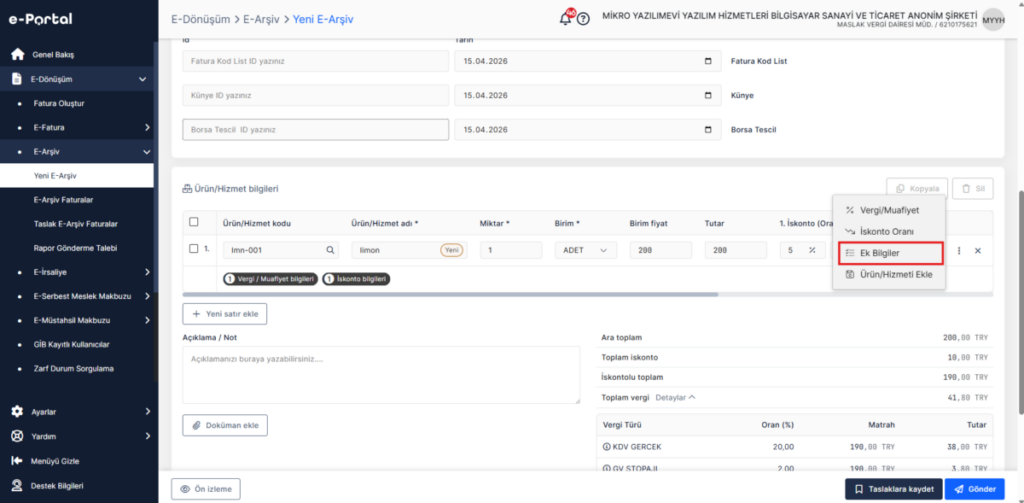Choose Ürün/Hizmeti Ekle from the row menu
The width and height of the screenshot is (1024, 503).
pyautogui.click(x=889, y=275)
